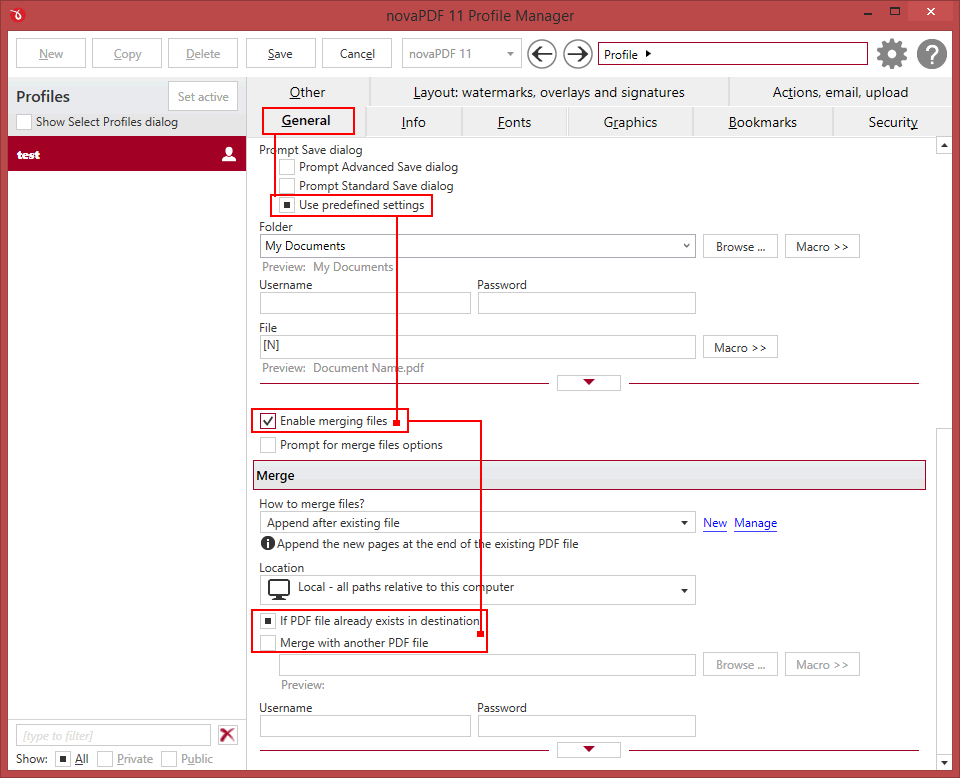Switch to the Bookmarks tab
Viewport: 960px width, 778px height.
762,122
